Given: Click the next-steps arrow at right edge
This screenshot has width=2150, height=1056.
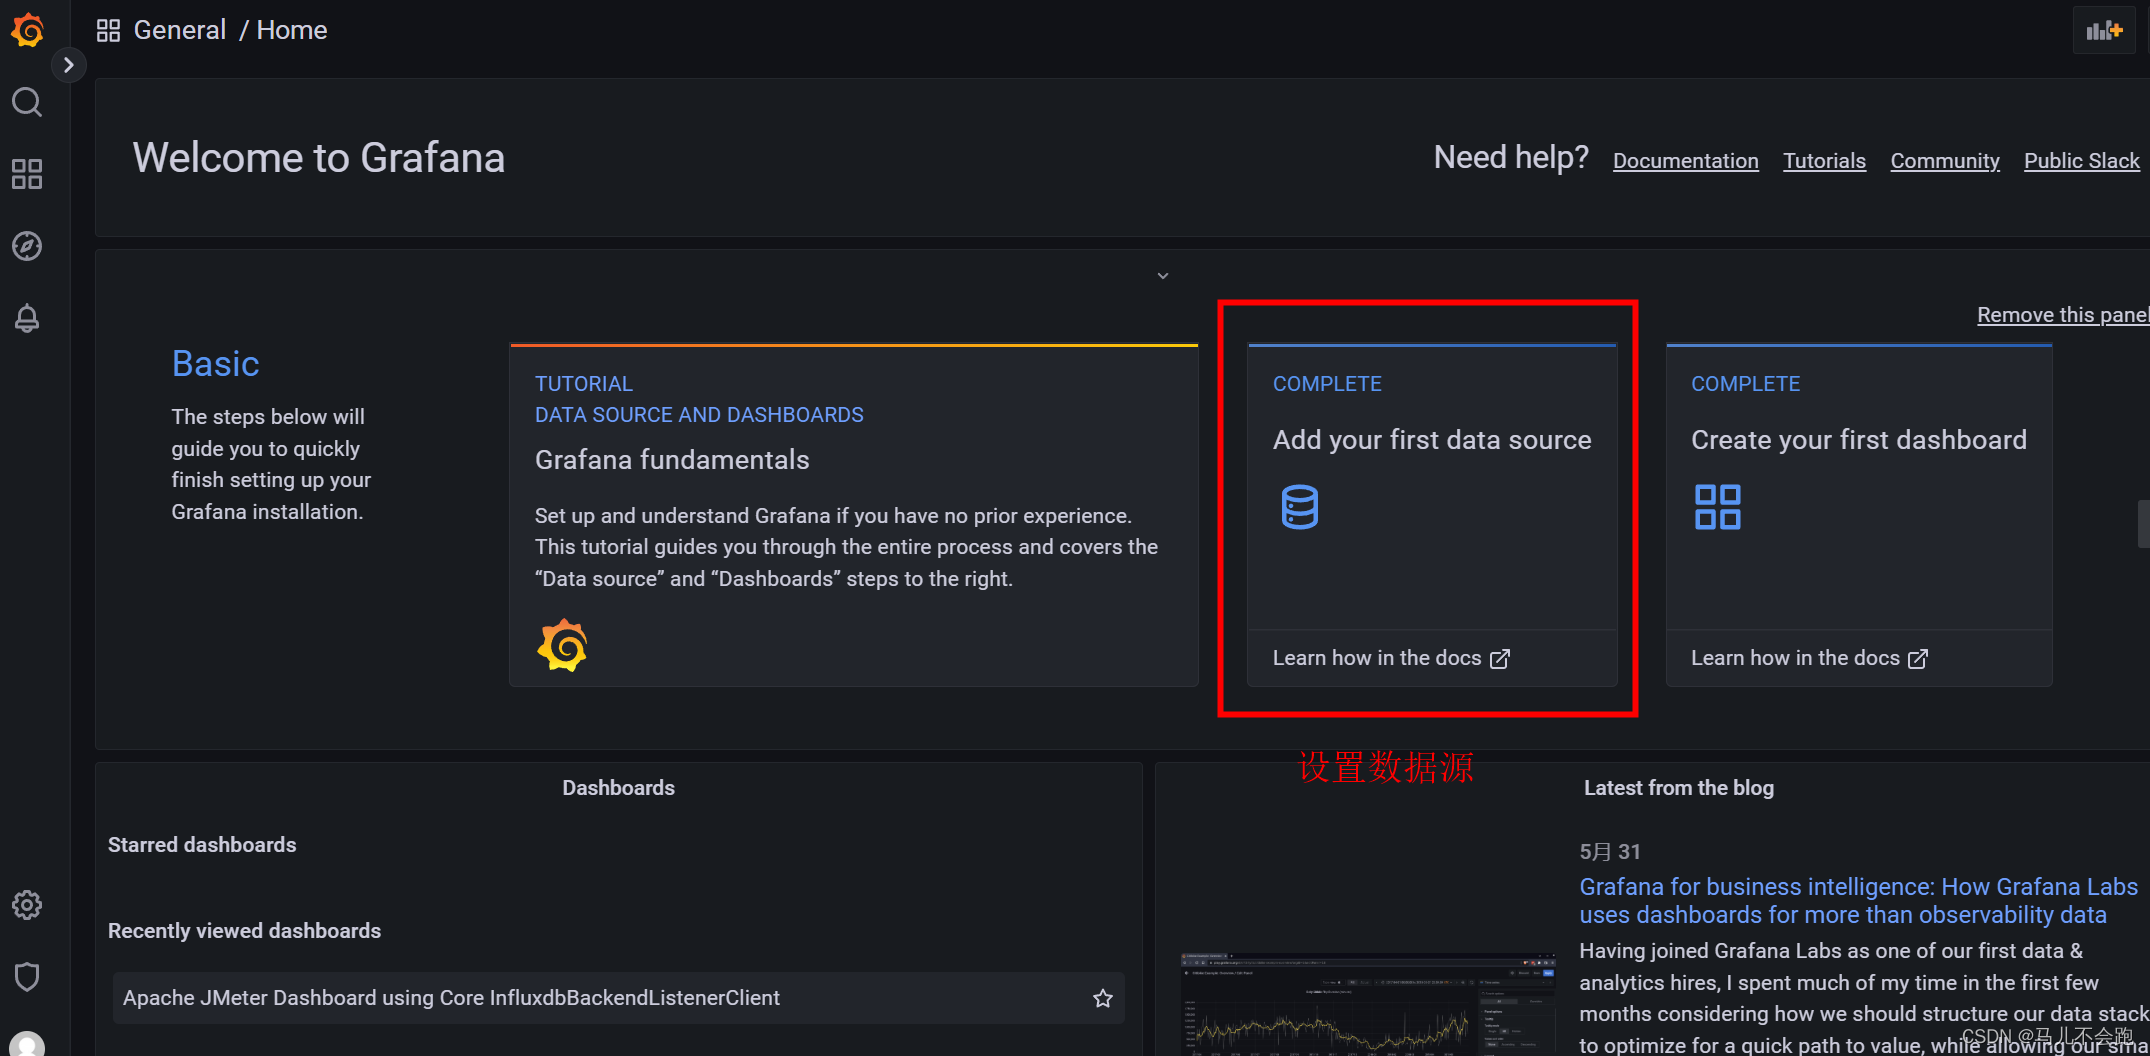Looking at the screenshot, I should [2143, 524].
